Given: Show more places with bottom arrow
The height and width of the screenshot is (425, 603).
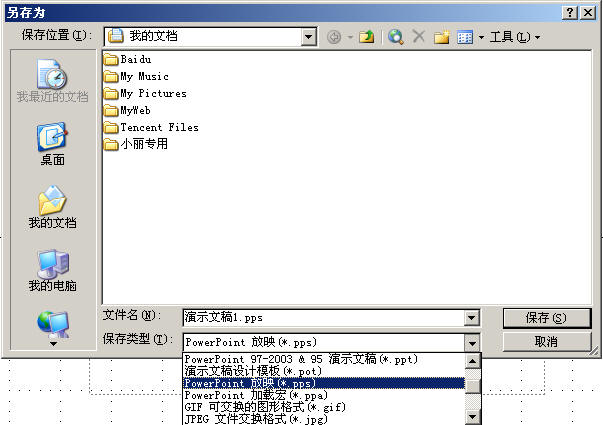Looking at the screenshot, I should pyautogui.click(x=53, y=343).
